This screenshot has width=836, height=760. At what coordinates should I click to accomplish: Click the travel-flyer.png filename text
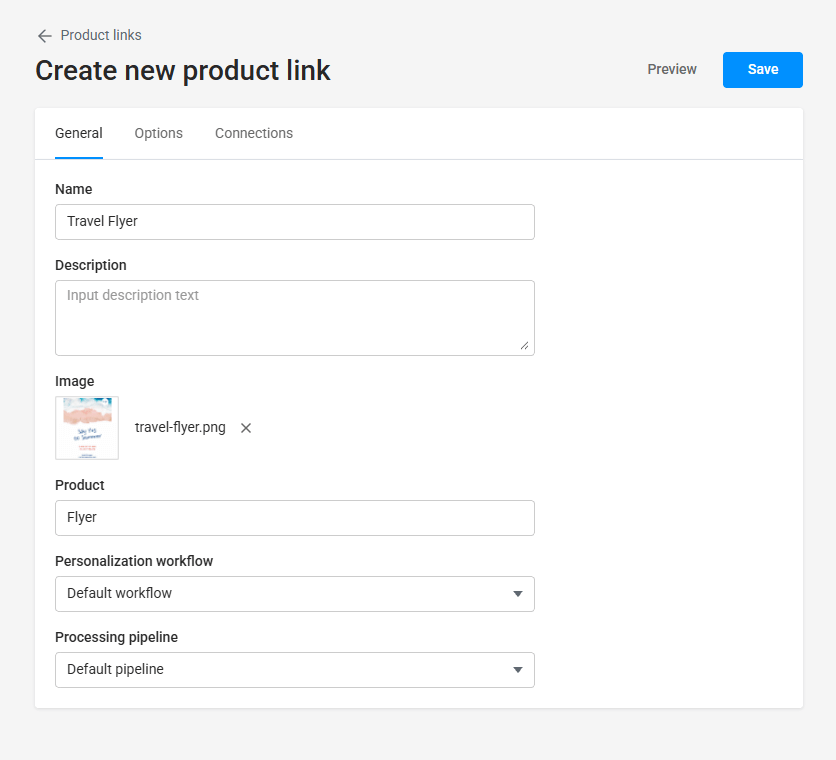[x=181, y=427]
